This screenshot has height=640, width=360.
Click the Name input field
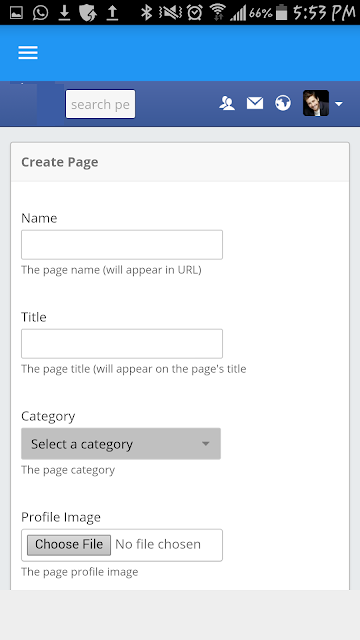(x=122, y=244)
